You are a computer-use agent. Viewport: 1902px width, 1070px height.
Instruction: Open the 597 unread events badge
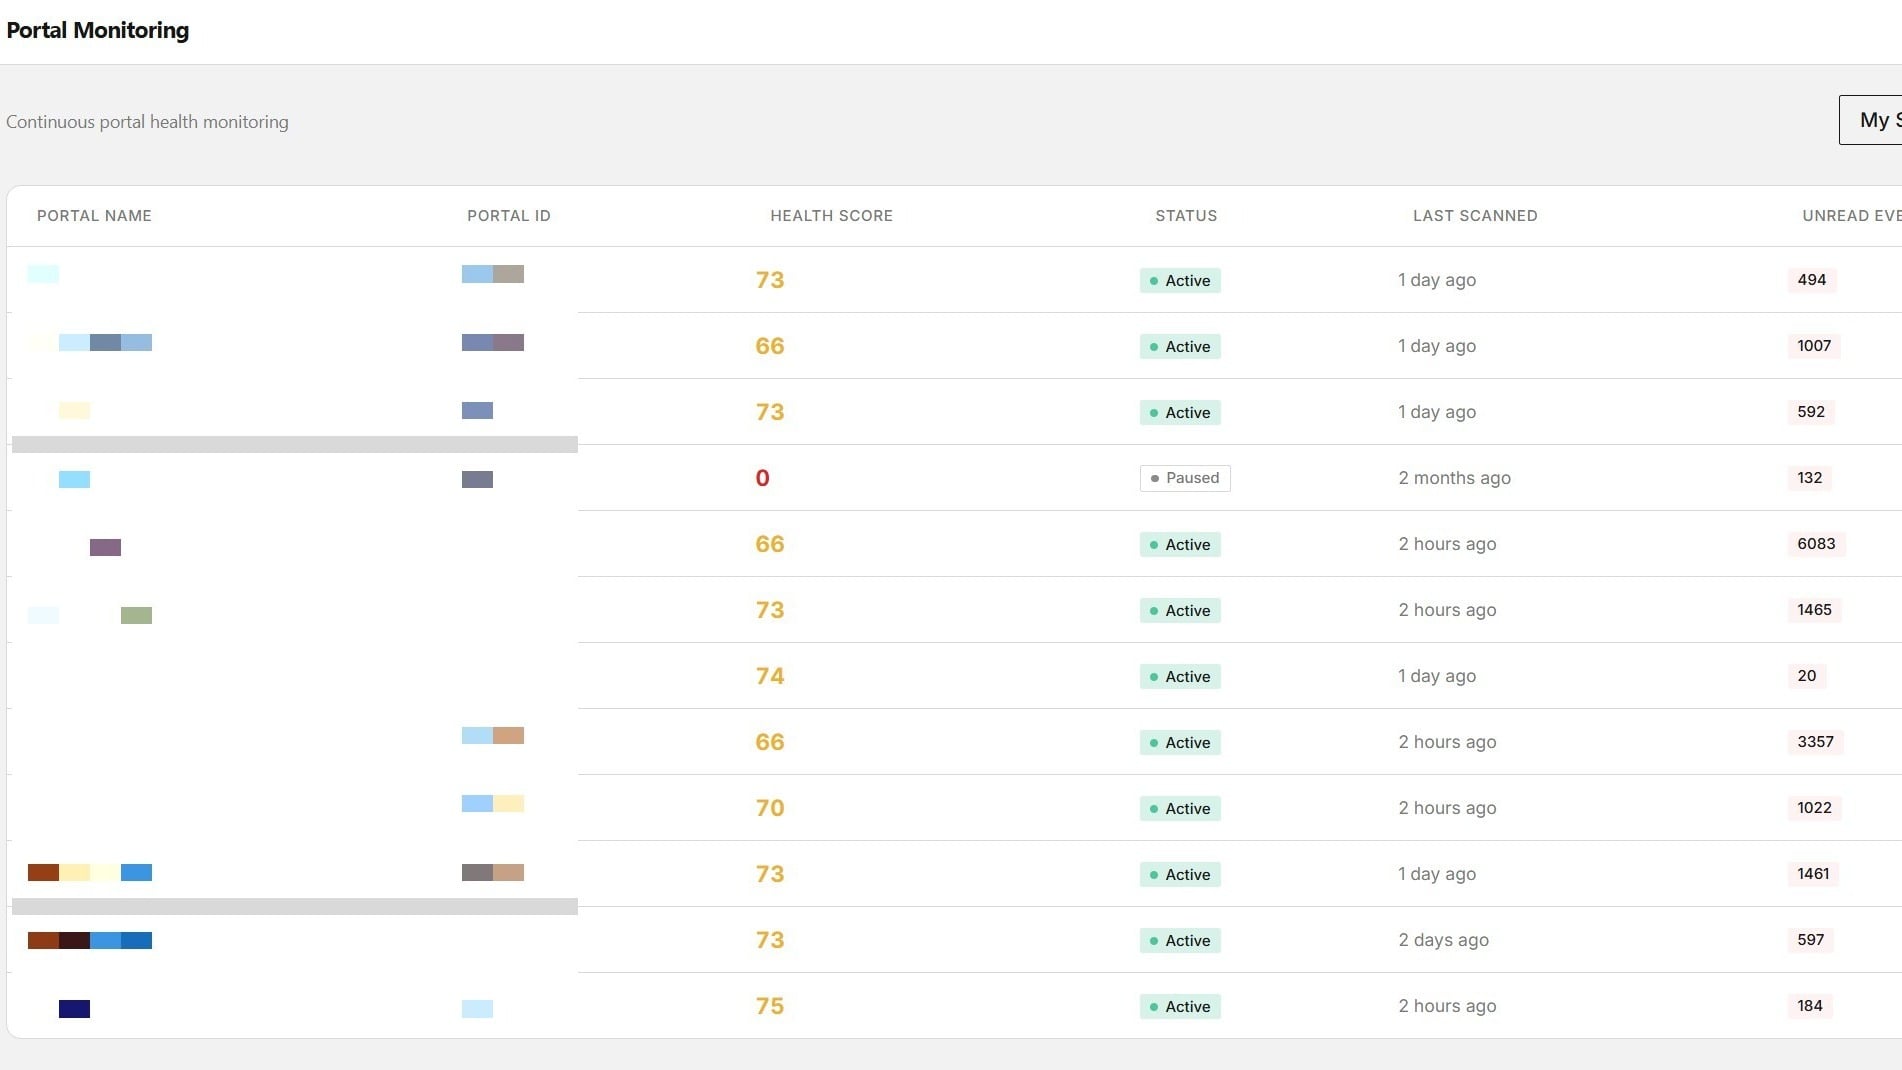(1810, 940)
